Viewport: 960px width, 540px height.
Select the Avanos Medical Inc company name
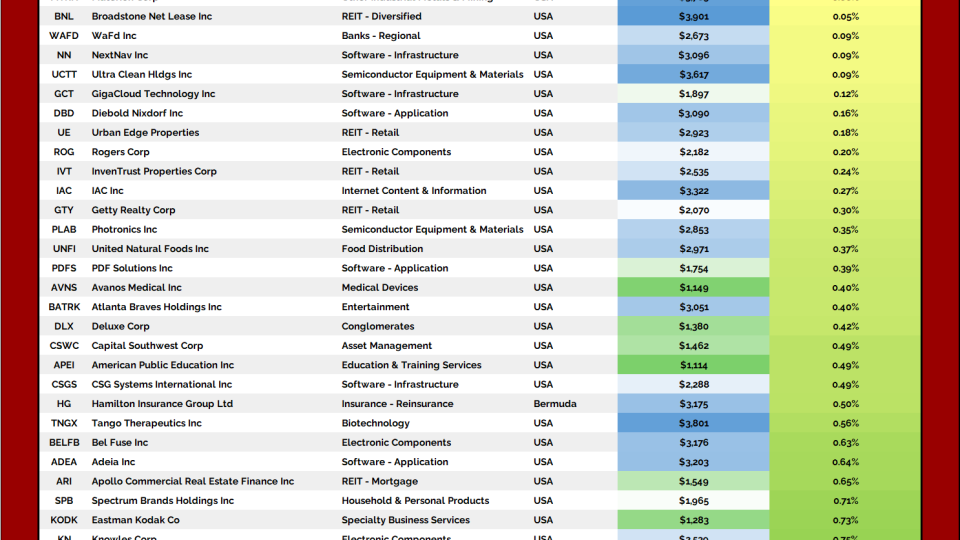coord(137,288)
